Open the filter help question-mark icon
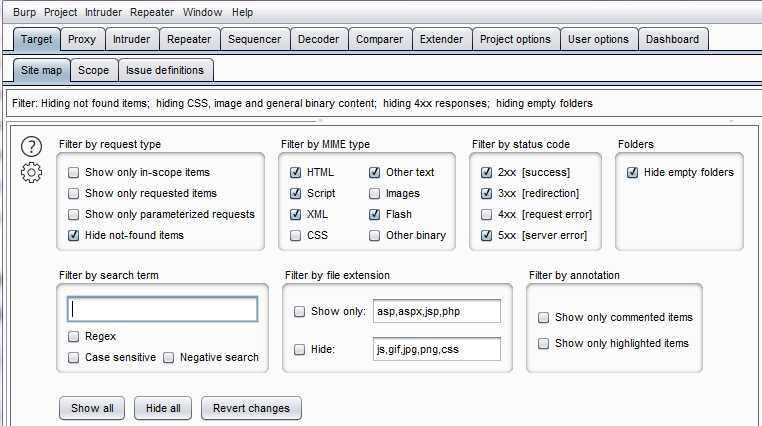The height and width of the screenshot is (426, 762). click(32, 146)
